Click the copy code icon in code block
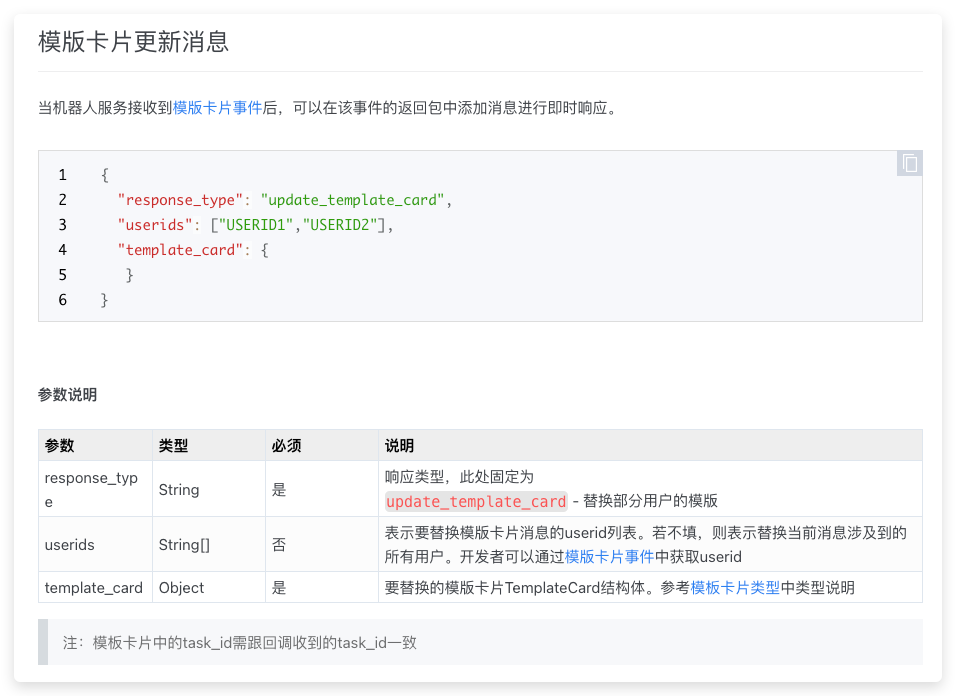The image size is (956, 696). [x=909, y=164]
